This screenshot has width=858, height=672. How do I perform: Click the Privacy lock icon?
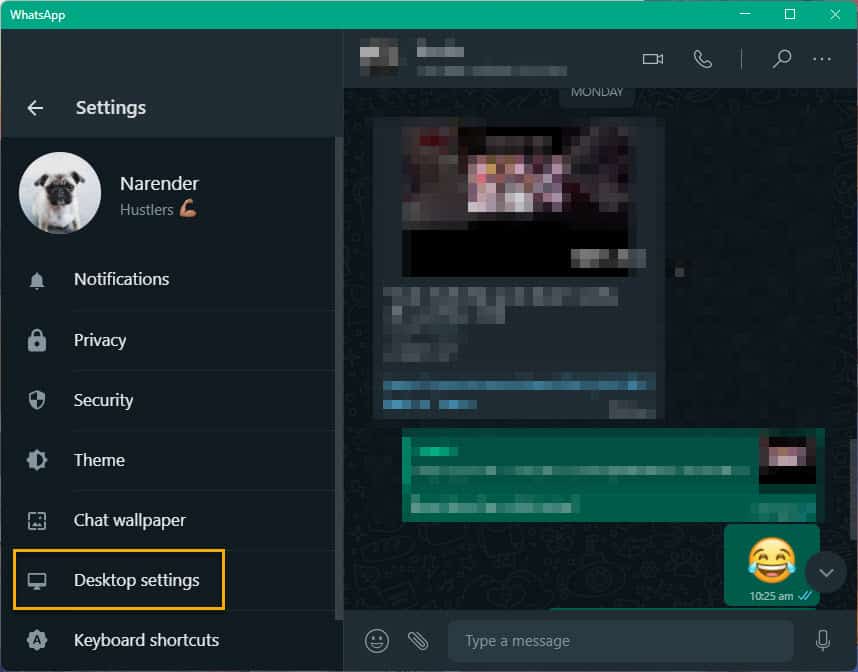(37, 340)
